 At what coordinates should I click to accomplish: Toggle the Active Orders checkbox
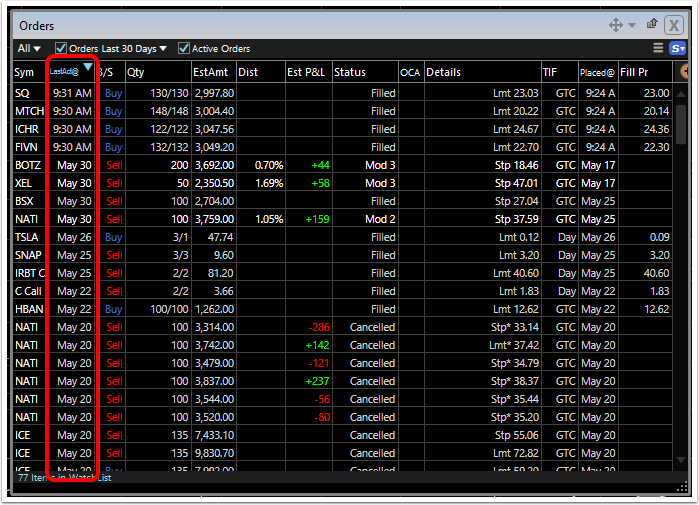pyautogui.click(x=184, y=48)
